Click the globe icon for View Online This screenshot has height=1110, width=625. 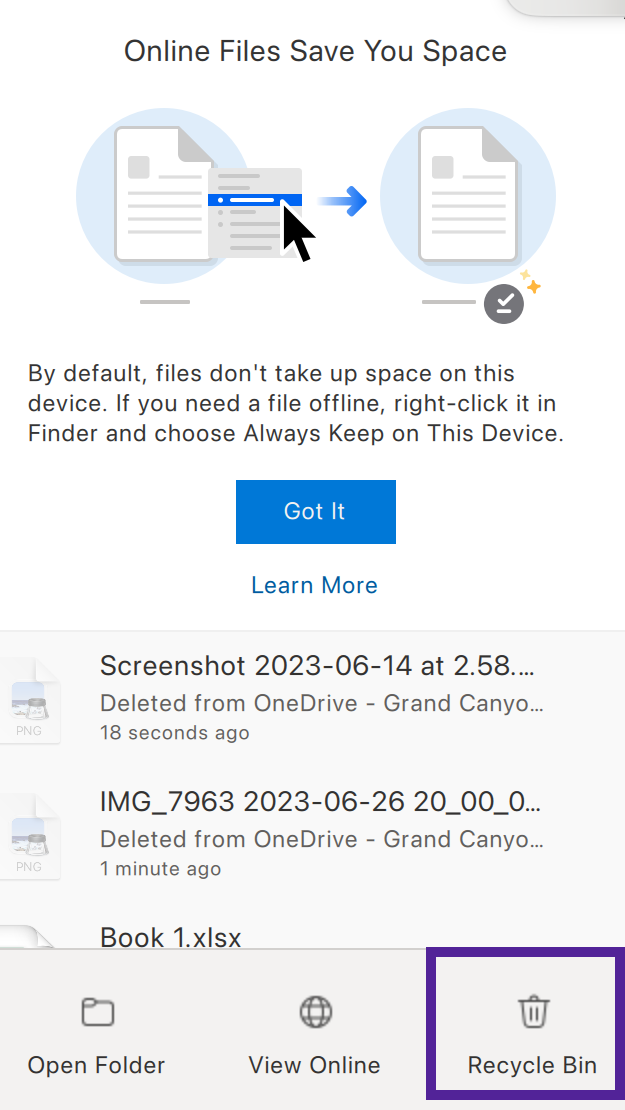click(x=316, y=1011)
